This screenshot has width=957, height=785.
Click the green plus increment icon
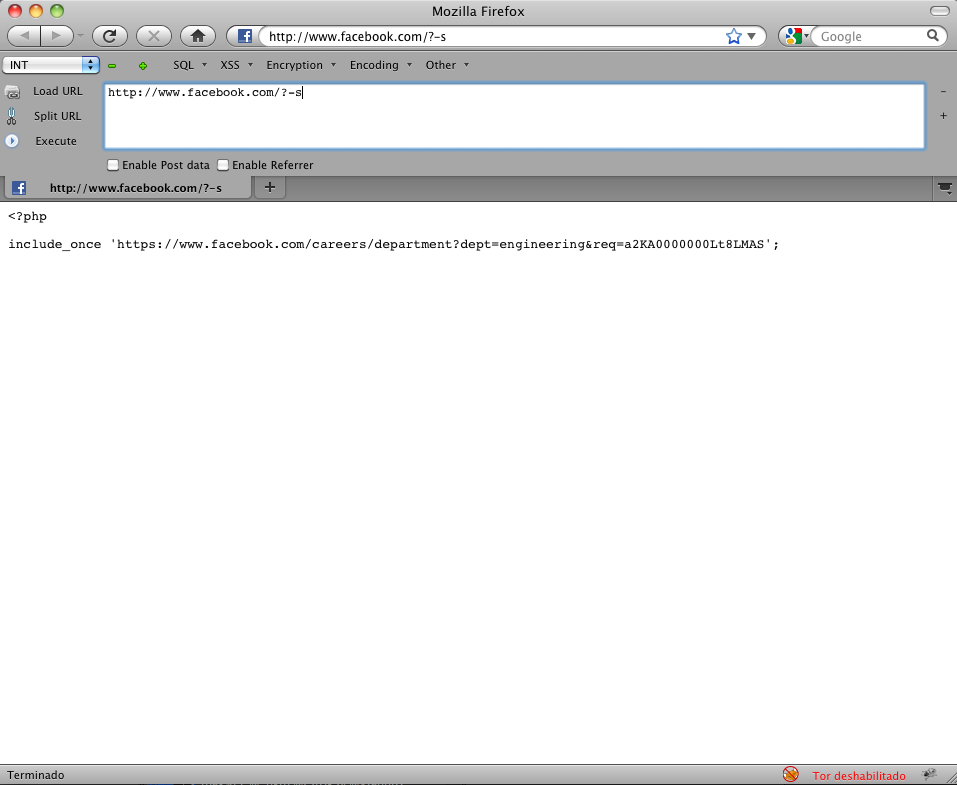tap(143, 65)
